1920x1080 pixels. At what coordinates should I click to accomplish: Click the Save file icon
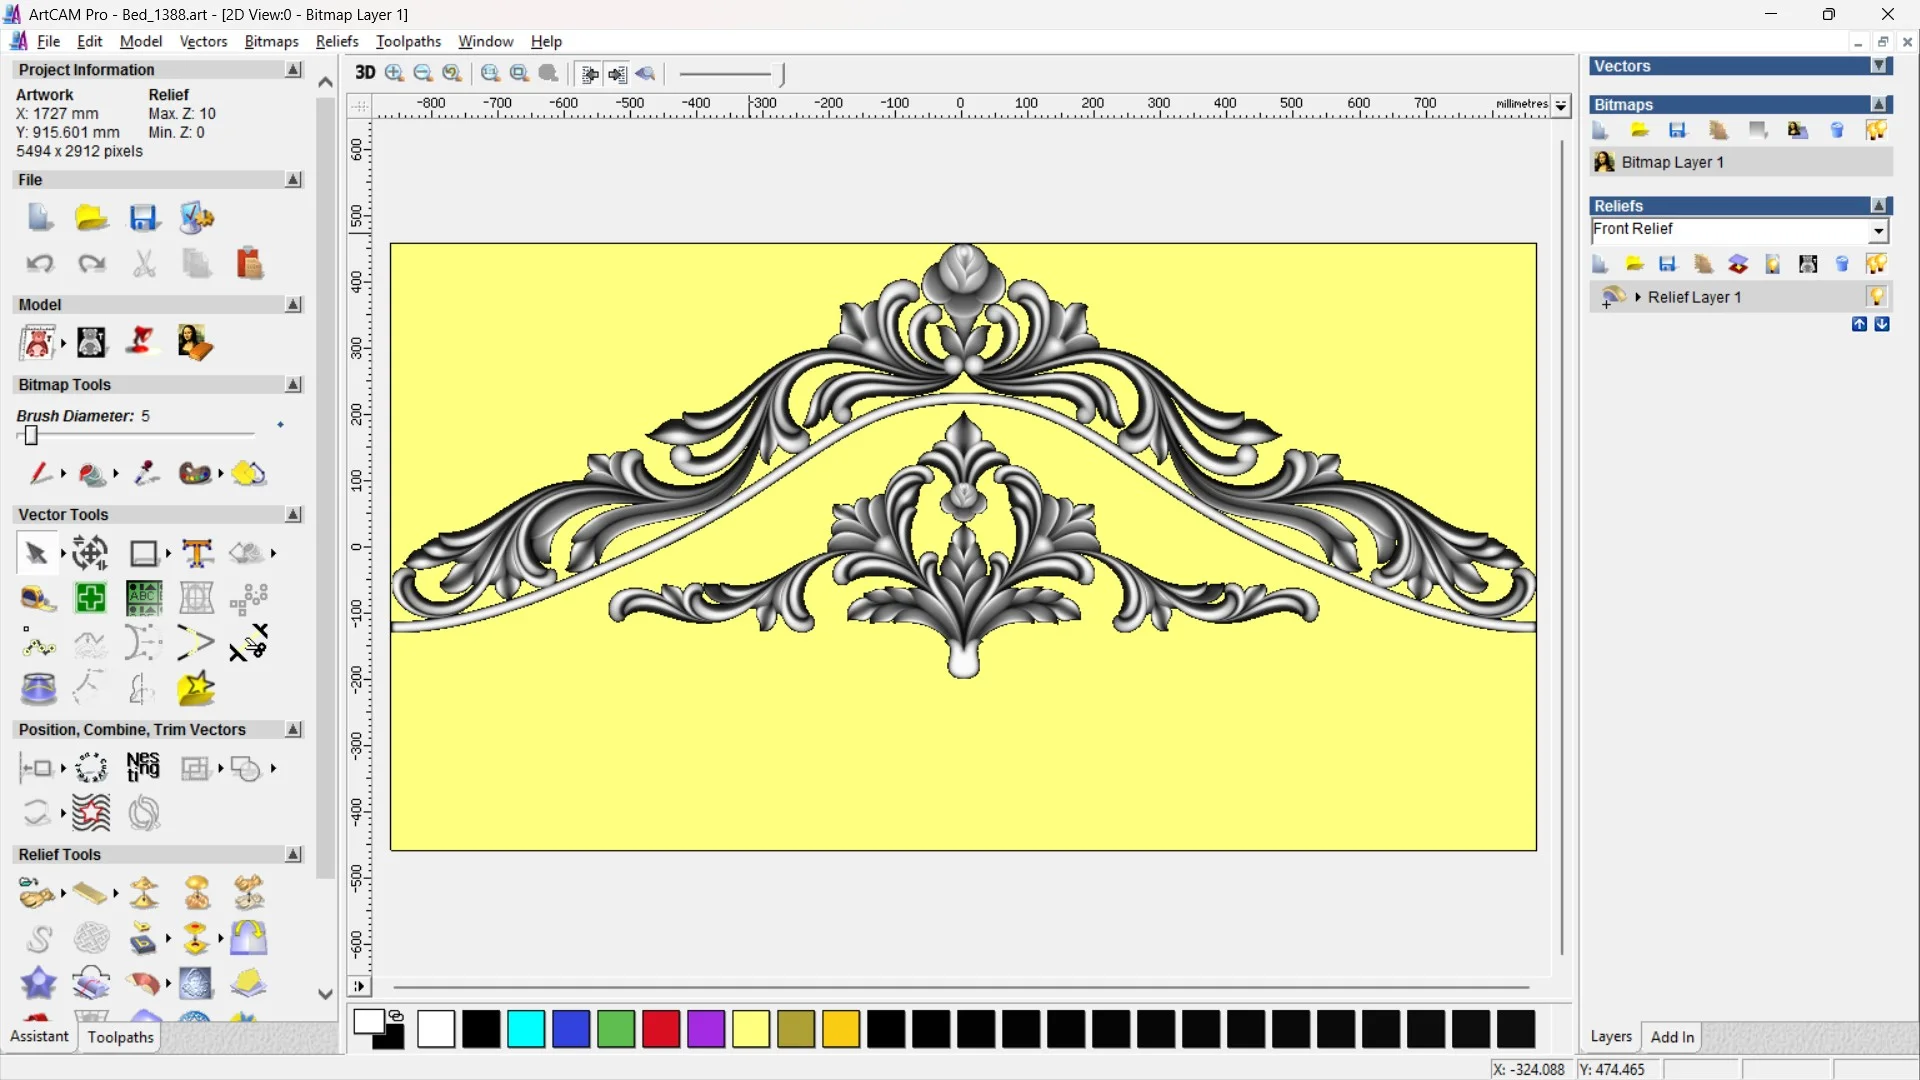coord(143,218)
